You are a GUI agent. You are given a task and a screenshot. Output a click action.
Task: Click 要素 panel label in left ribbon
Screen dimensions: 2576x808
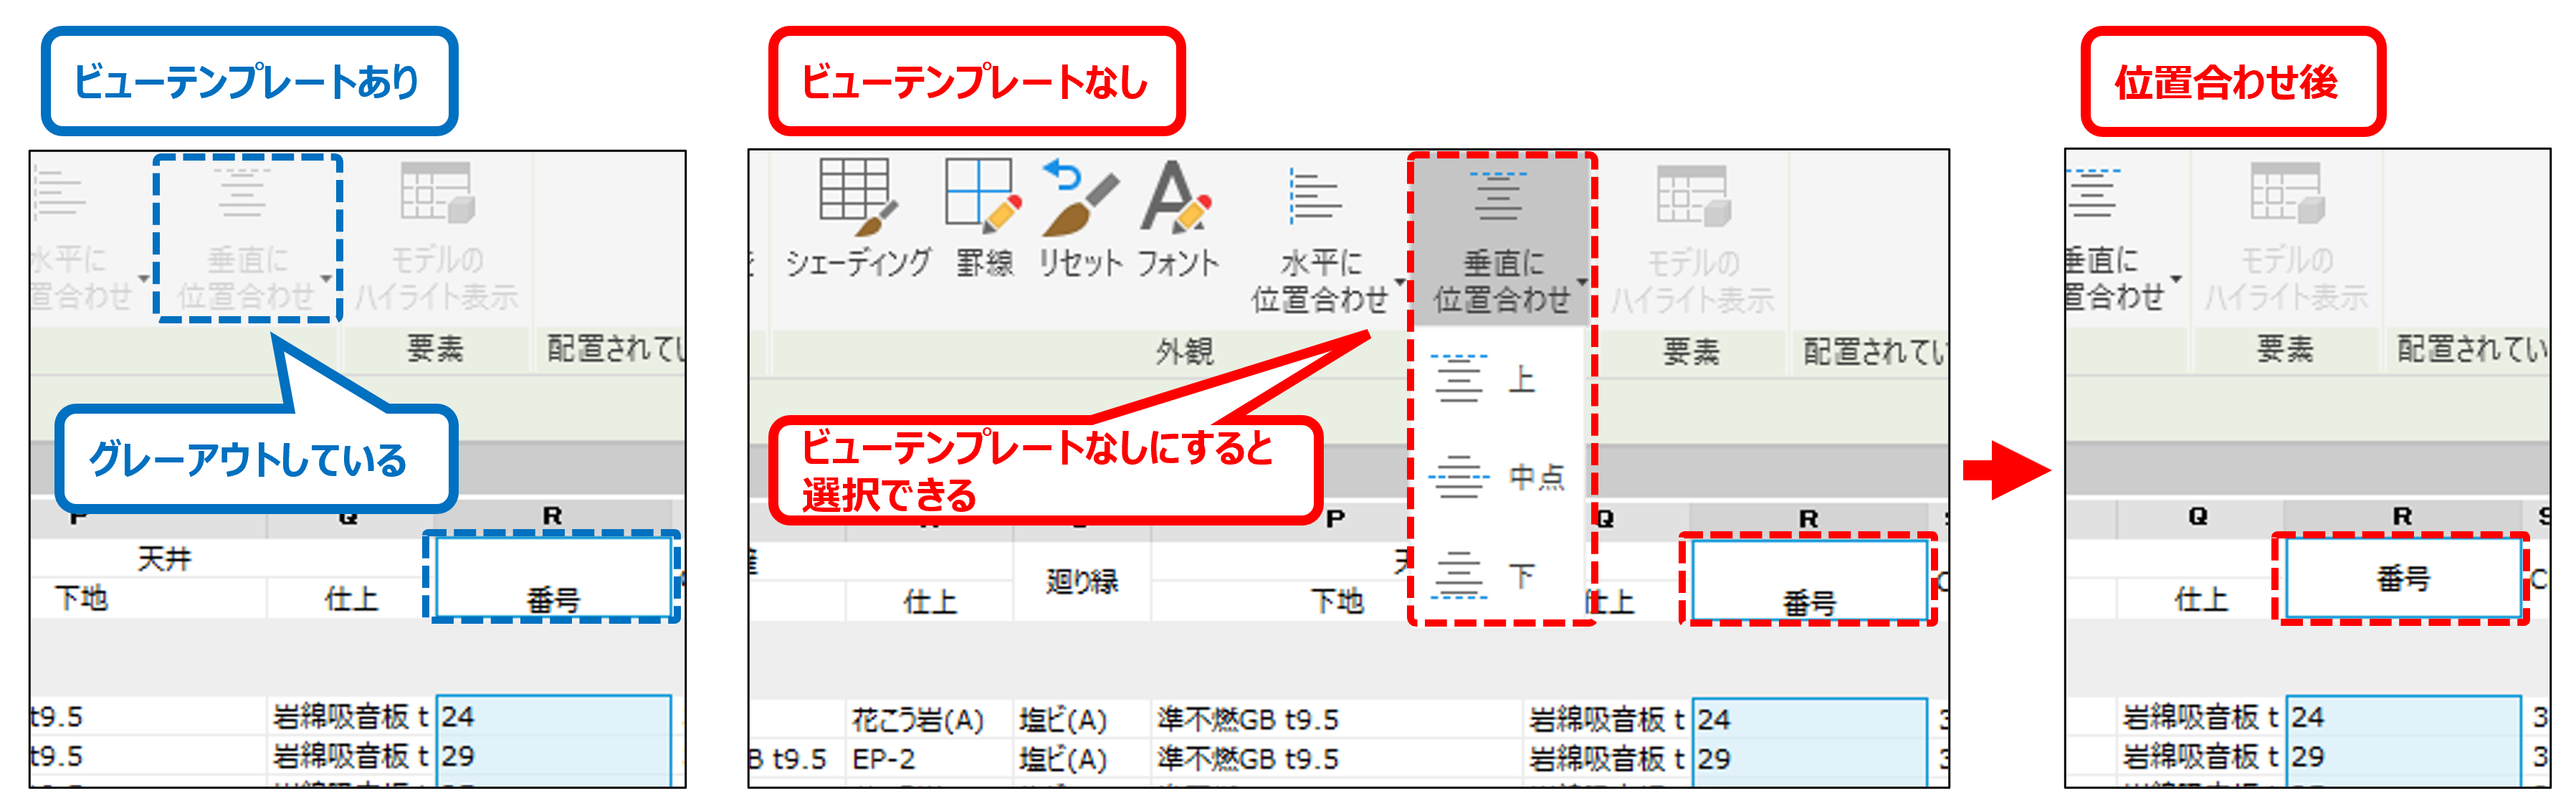pyautogui.click(x=435, y=348)
